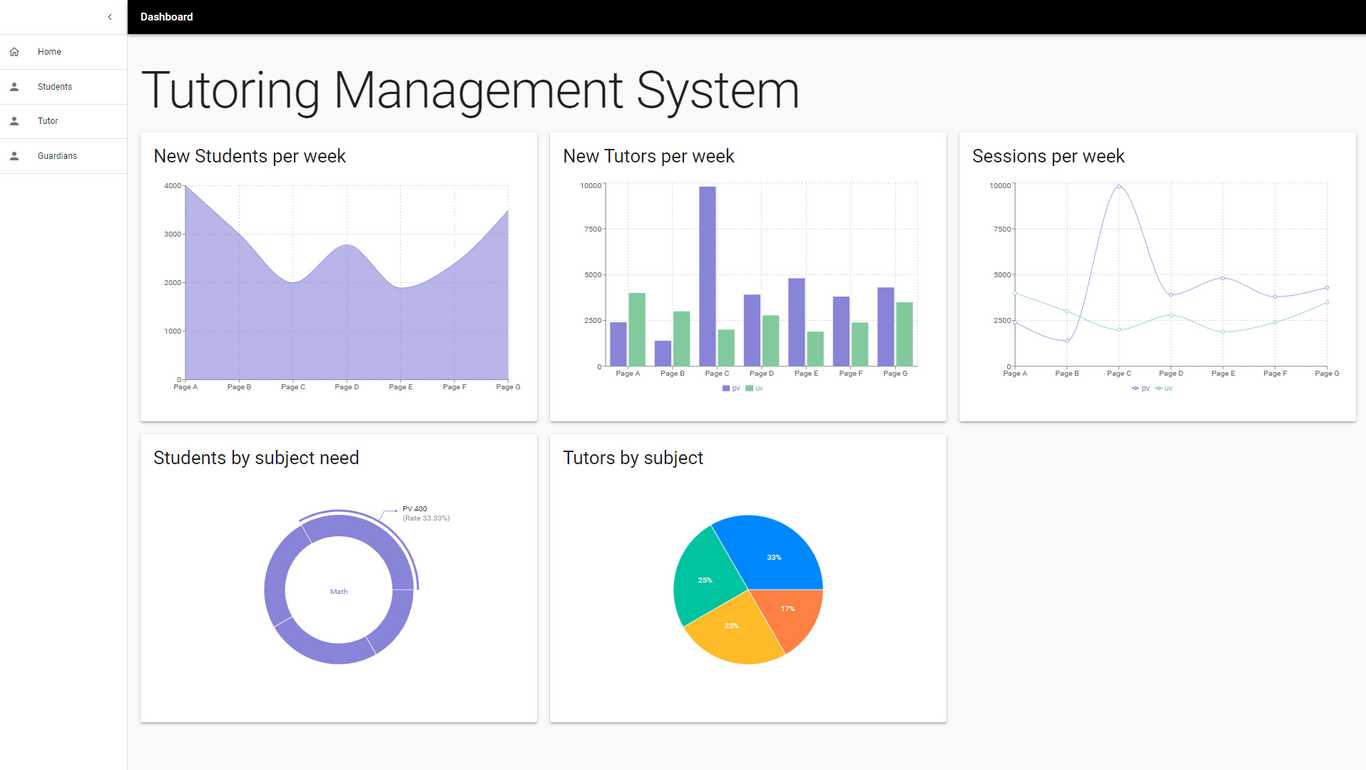
Task: Click the peak point at Page C in Sessions chart
Action: coord(1119,186)
